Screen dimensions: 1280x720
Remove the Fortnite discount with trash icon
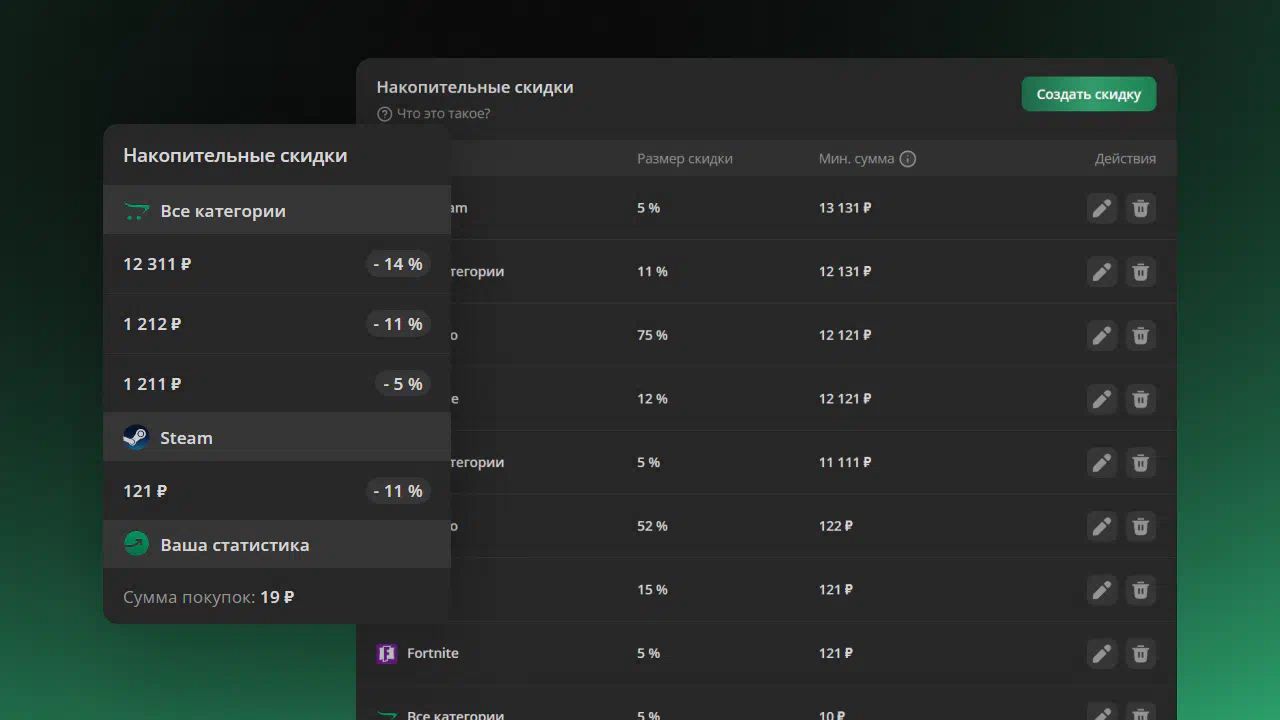1140,654
